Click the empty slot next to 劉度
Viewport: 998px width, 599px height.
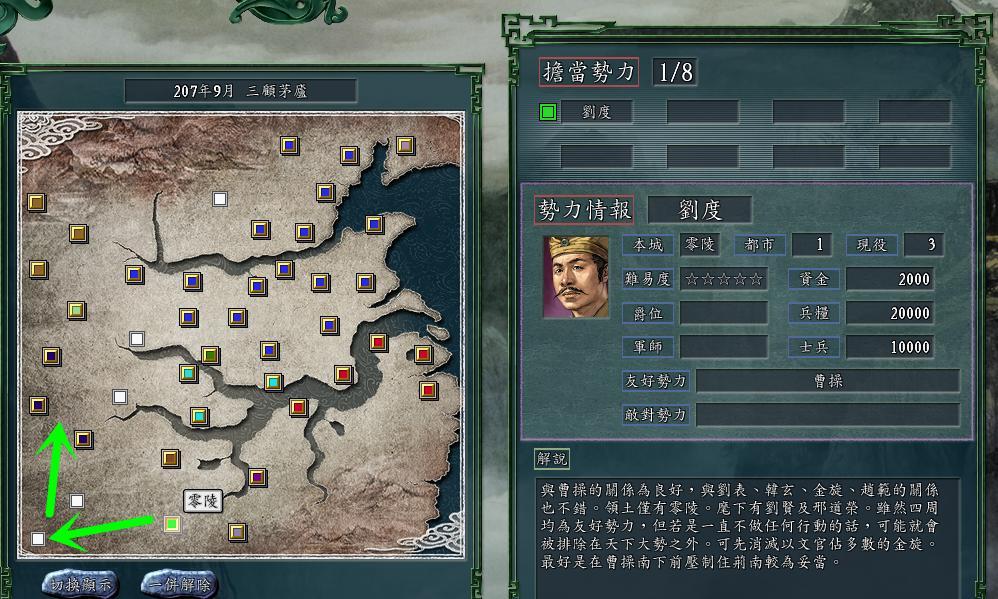[x=703, y=112]
